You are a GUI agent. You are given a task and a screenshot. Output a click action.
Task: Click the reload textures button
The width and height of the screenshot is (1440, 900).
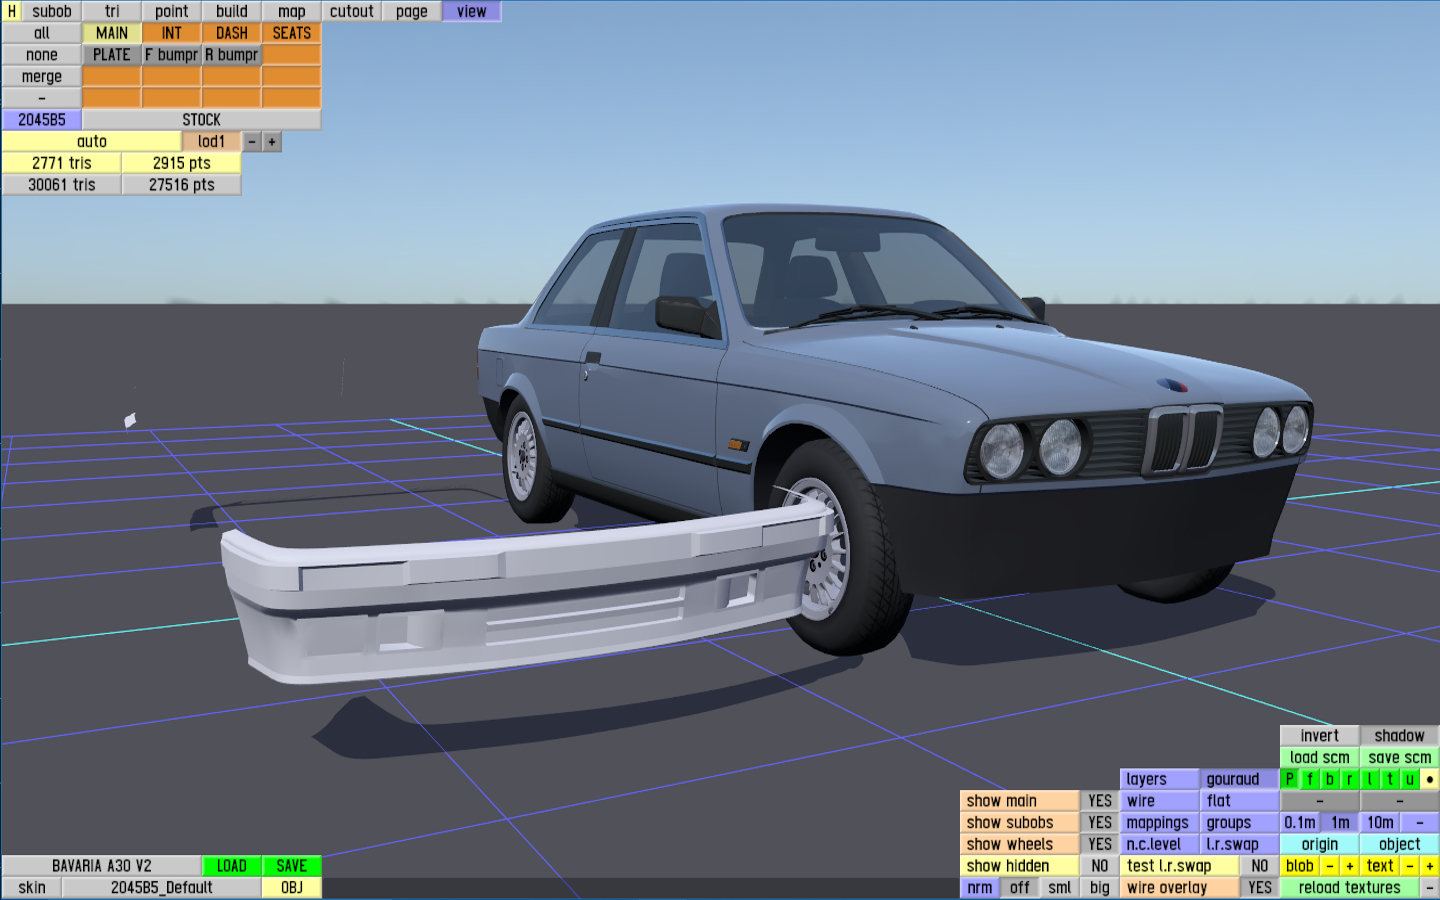(1350, 888)
